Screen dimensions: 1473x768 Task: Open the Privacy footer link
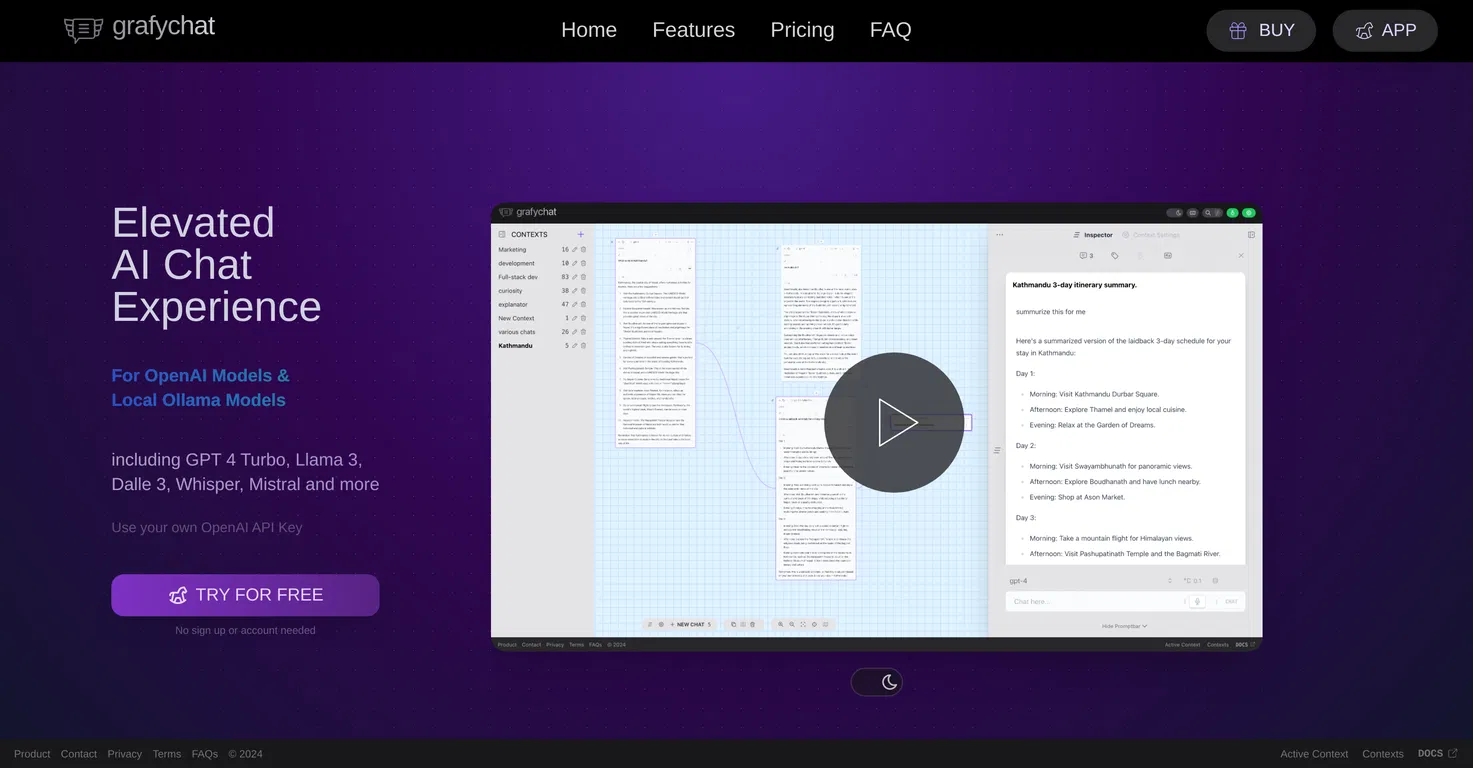click(125, 754)
